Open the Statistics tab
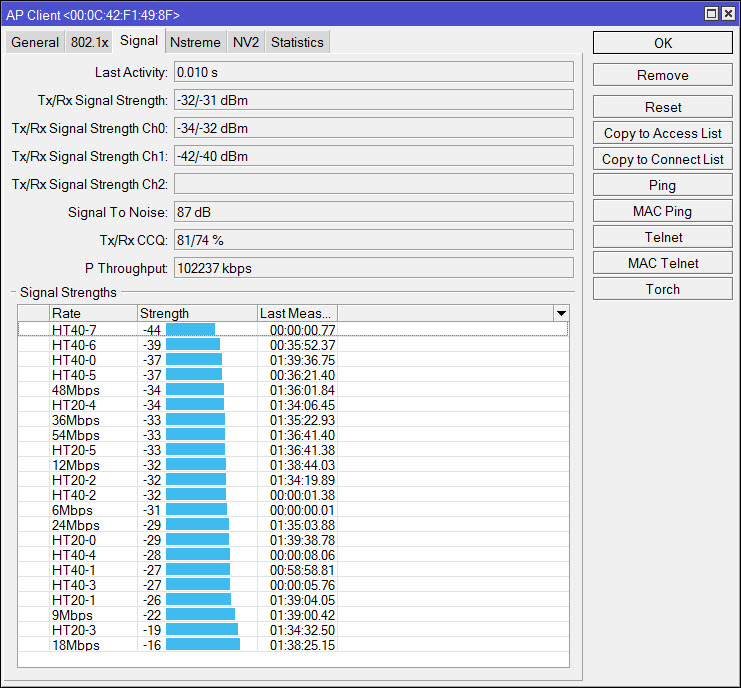This screenshot has width=741, height=688. [x=297, y=42]
